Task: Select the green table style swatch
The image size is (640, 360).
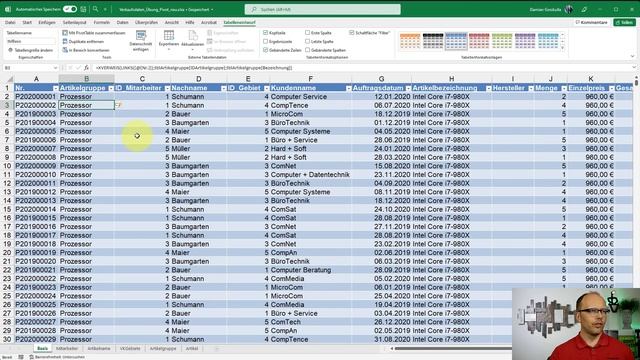Action: (x=502, y=41)
